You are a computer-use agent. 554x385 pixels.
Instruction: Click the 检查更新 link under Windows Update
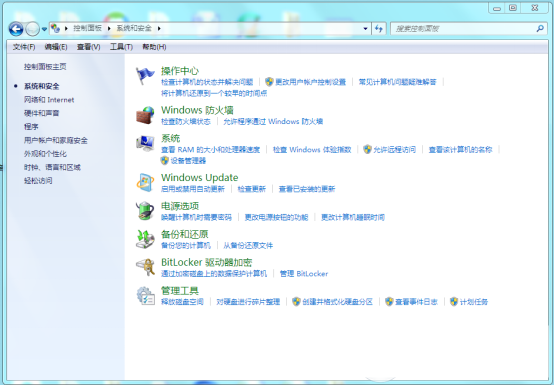click(x=251, y=189)
